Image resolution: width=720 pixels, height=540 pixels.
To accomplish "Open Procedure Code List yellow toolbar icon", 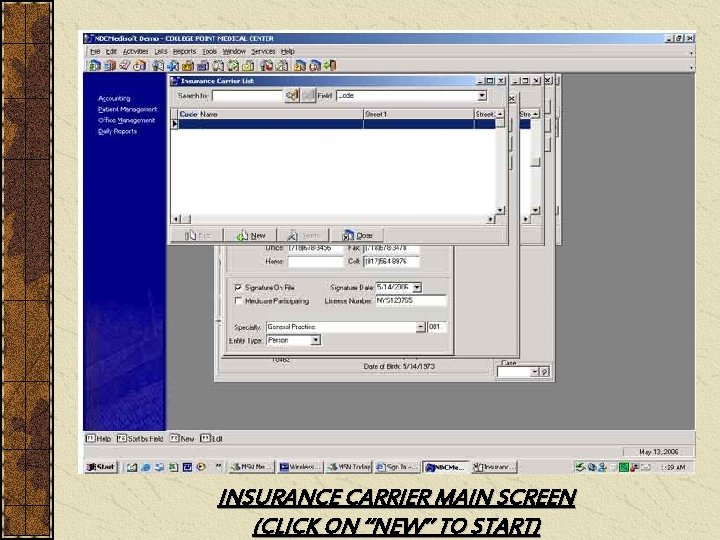I will click(x=188, y=66).
